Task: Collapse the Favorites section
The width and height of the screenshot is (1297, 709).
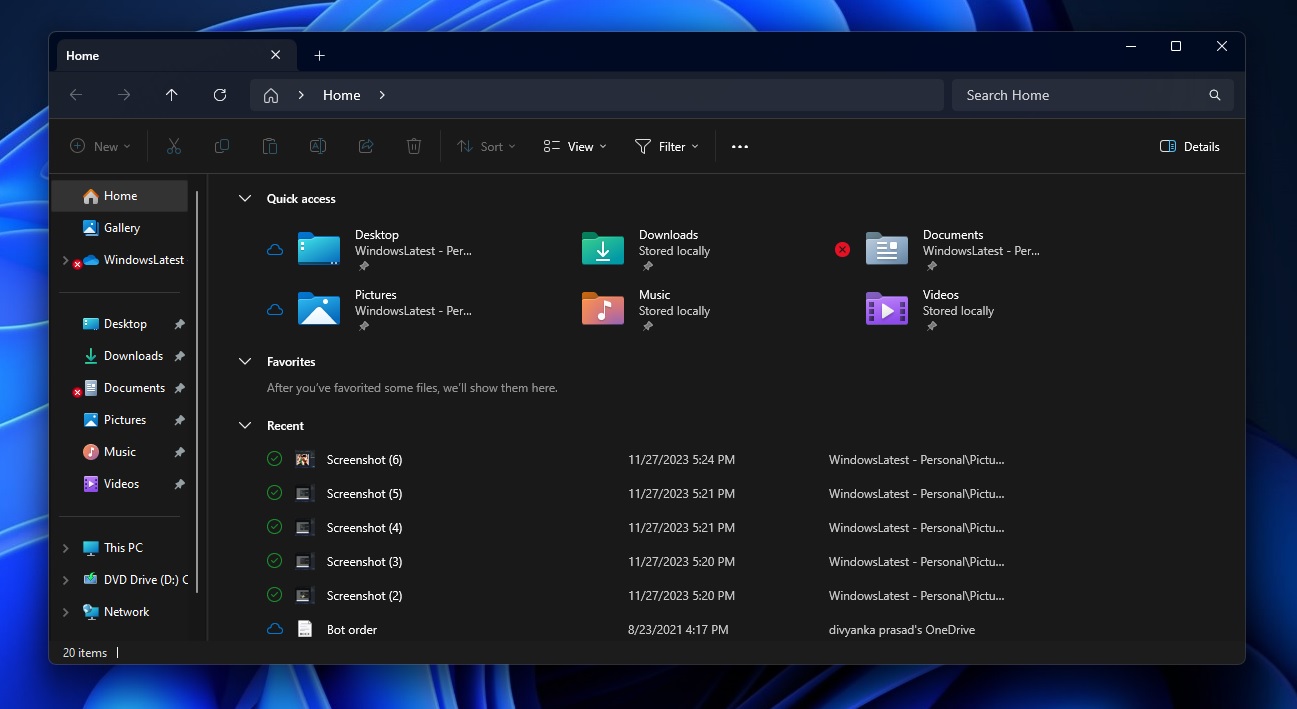Action: [x=245, y=362]
